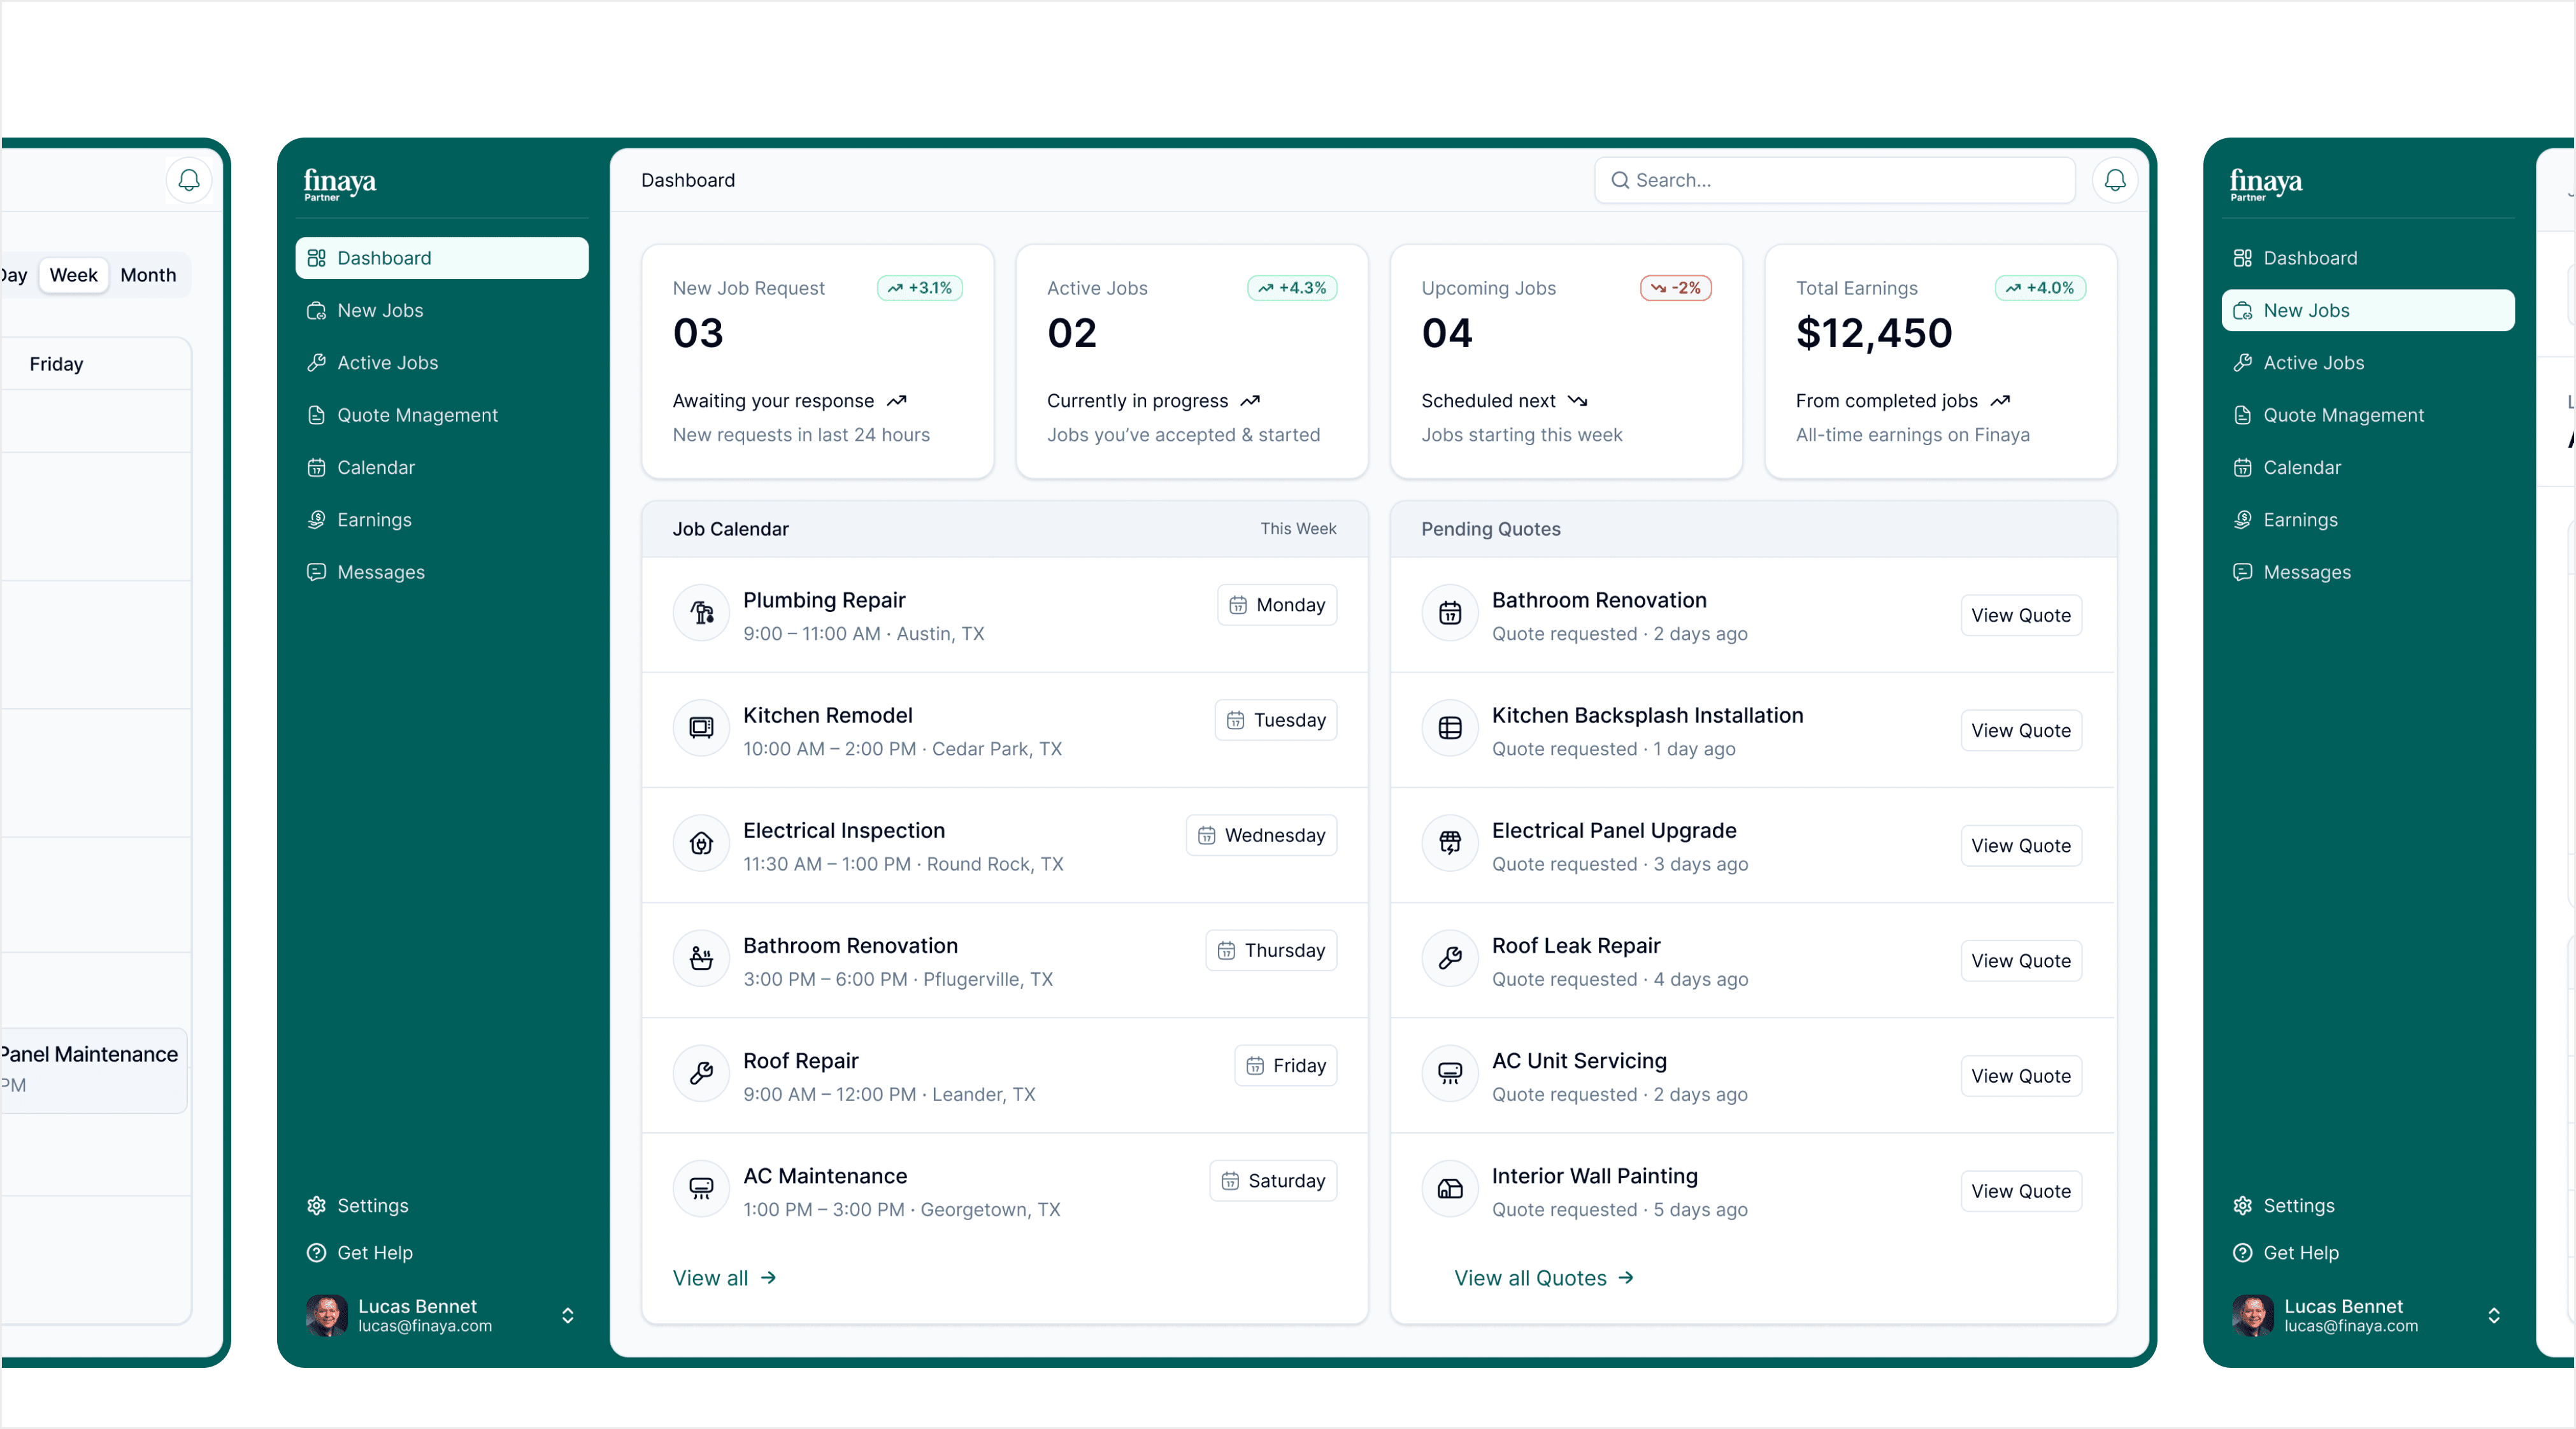Expand Lucas Bennet account switcher
The height and width of the screenshot is (1429, 2576).
(x=567, y=1315)
